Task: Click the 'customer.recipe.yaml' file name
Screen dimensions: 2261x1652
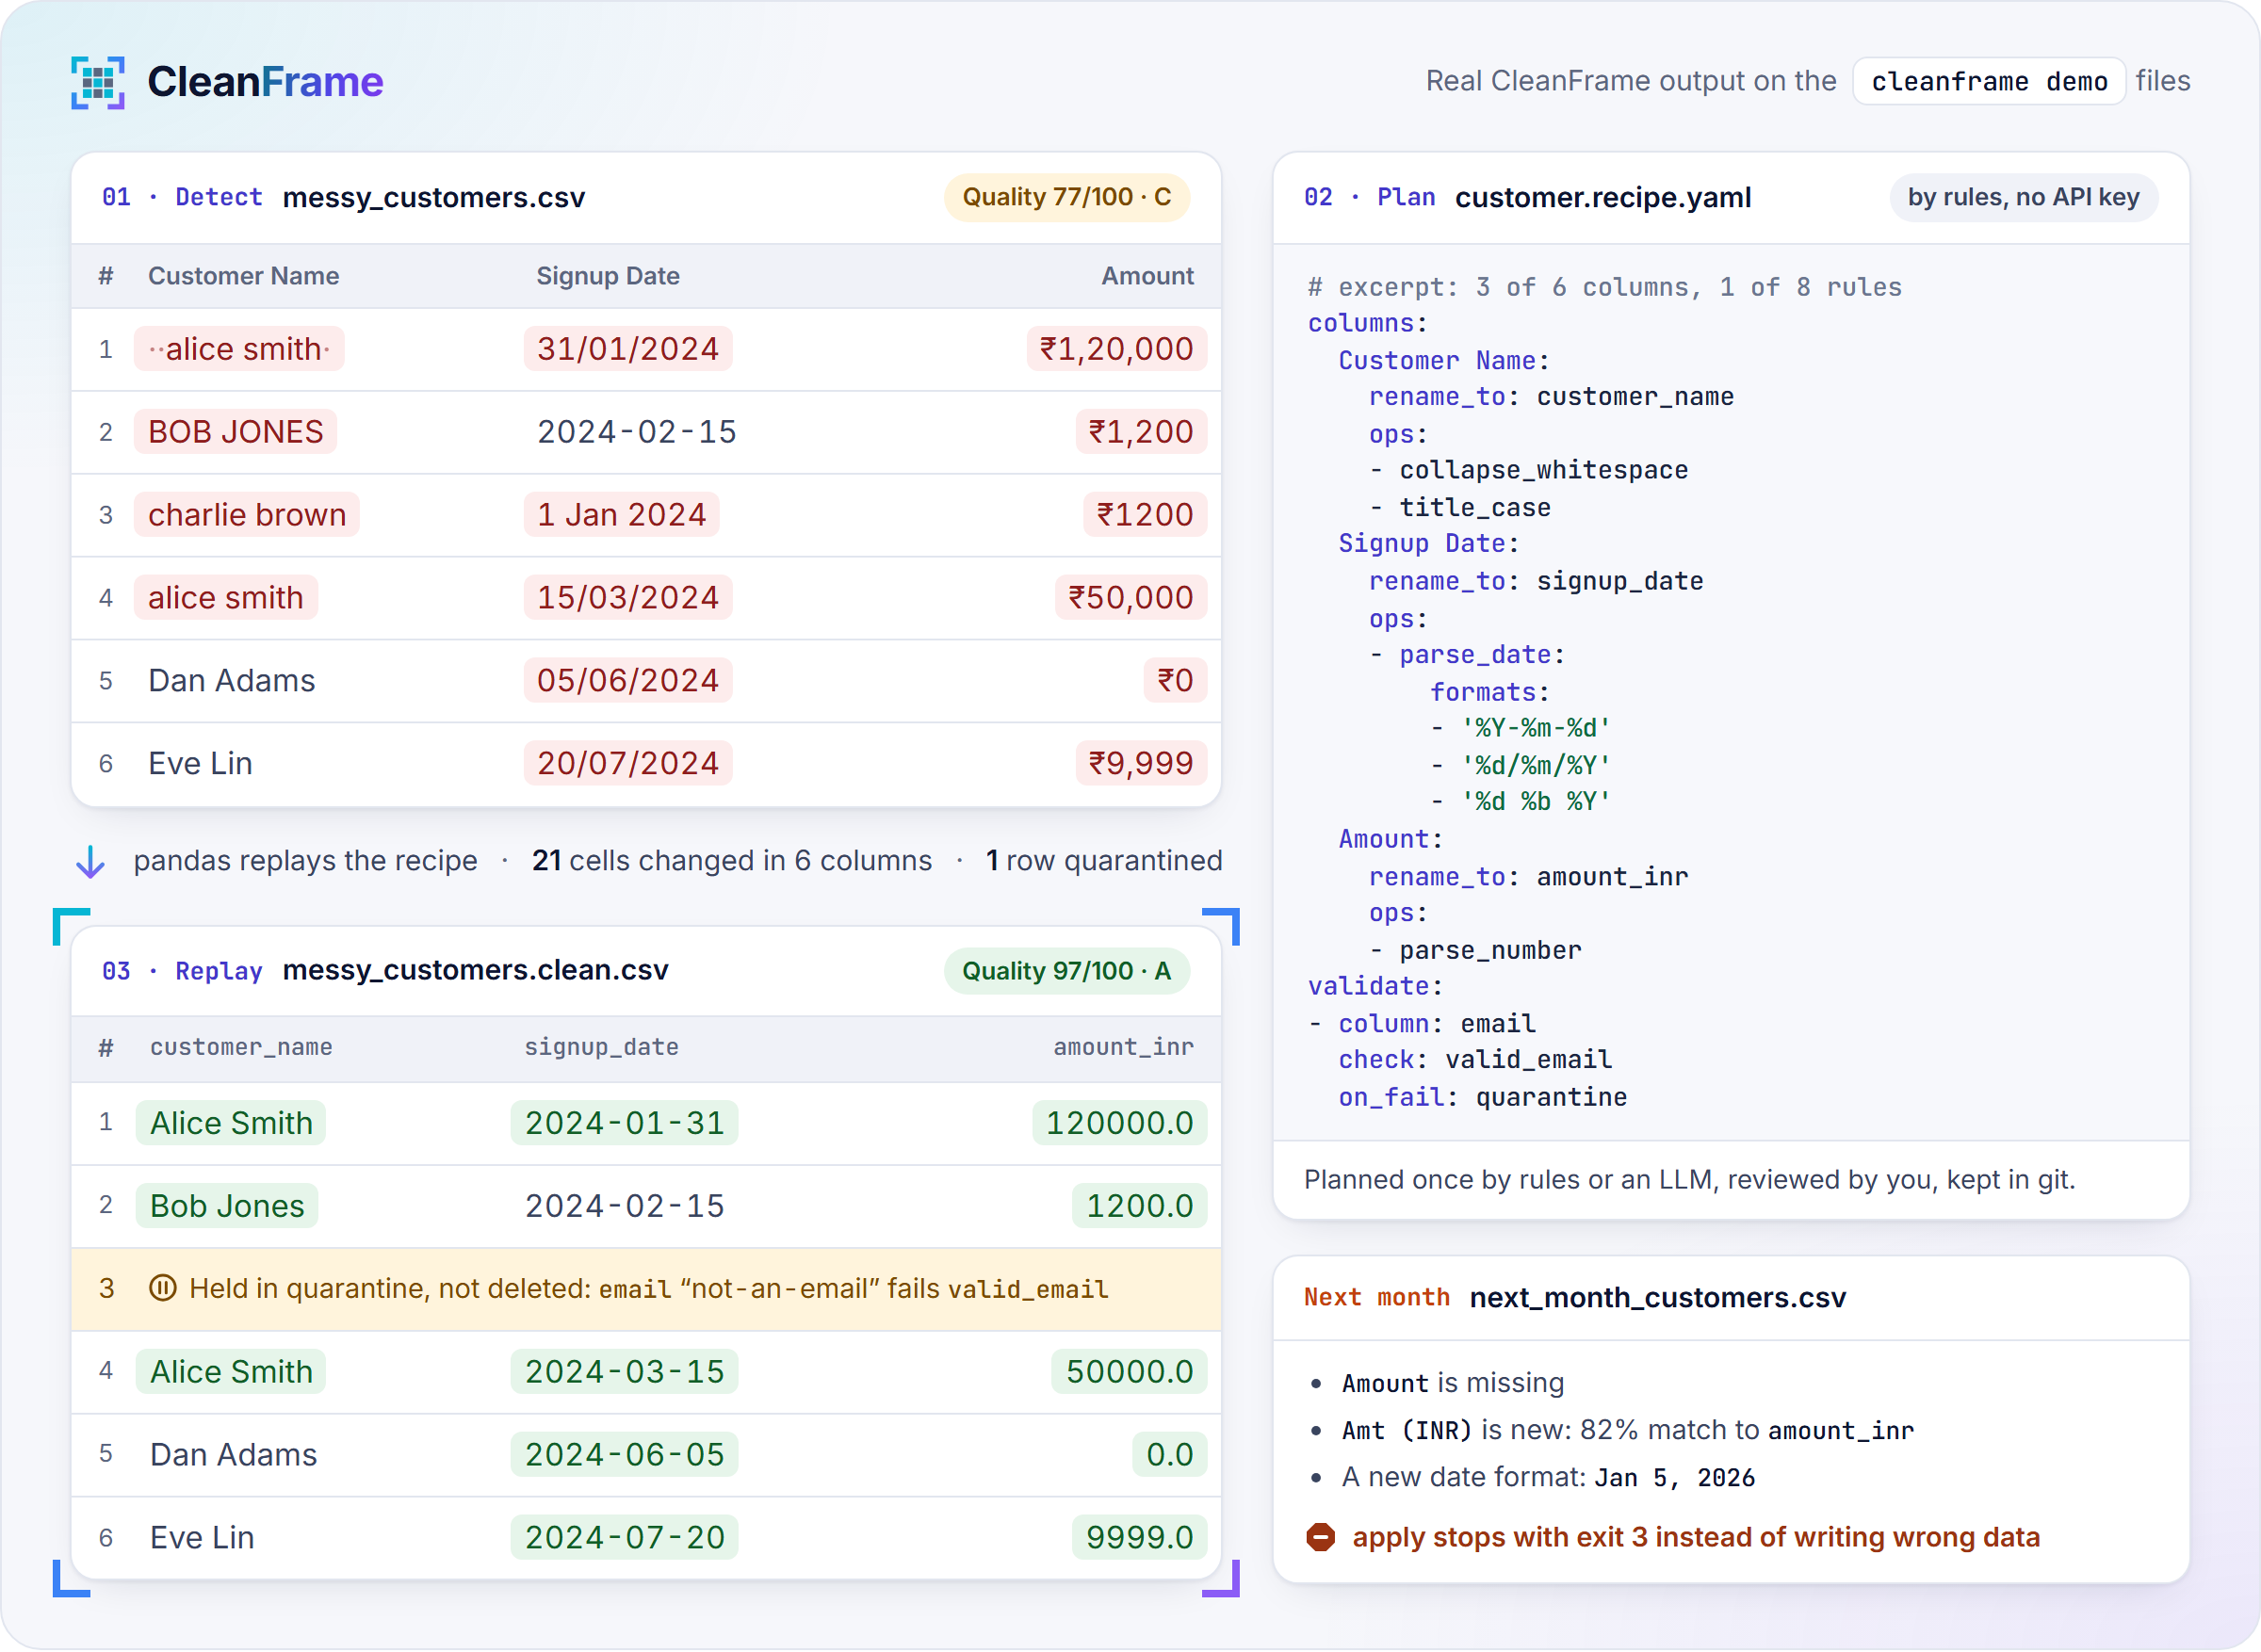Action: [1603, 197]
